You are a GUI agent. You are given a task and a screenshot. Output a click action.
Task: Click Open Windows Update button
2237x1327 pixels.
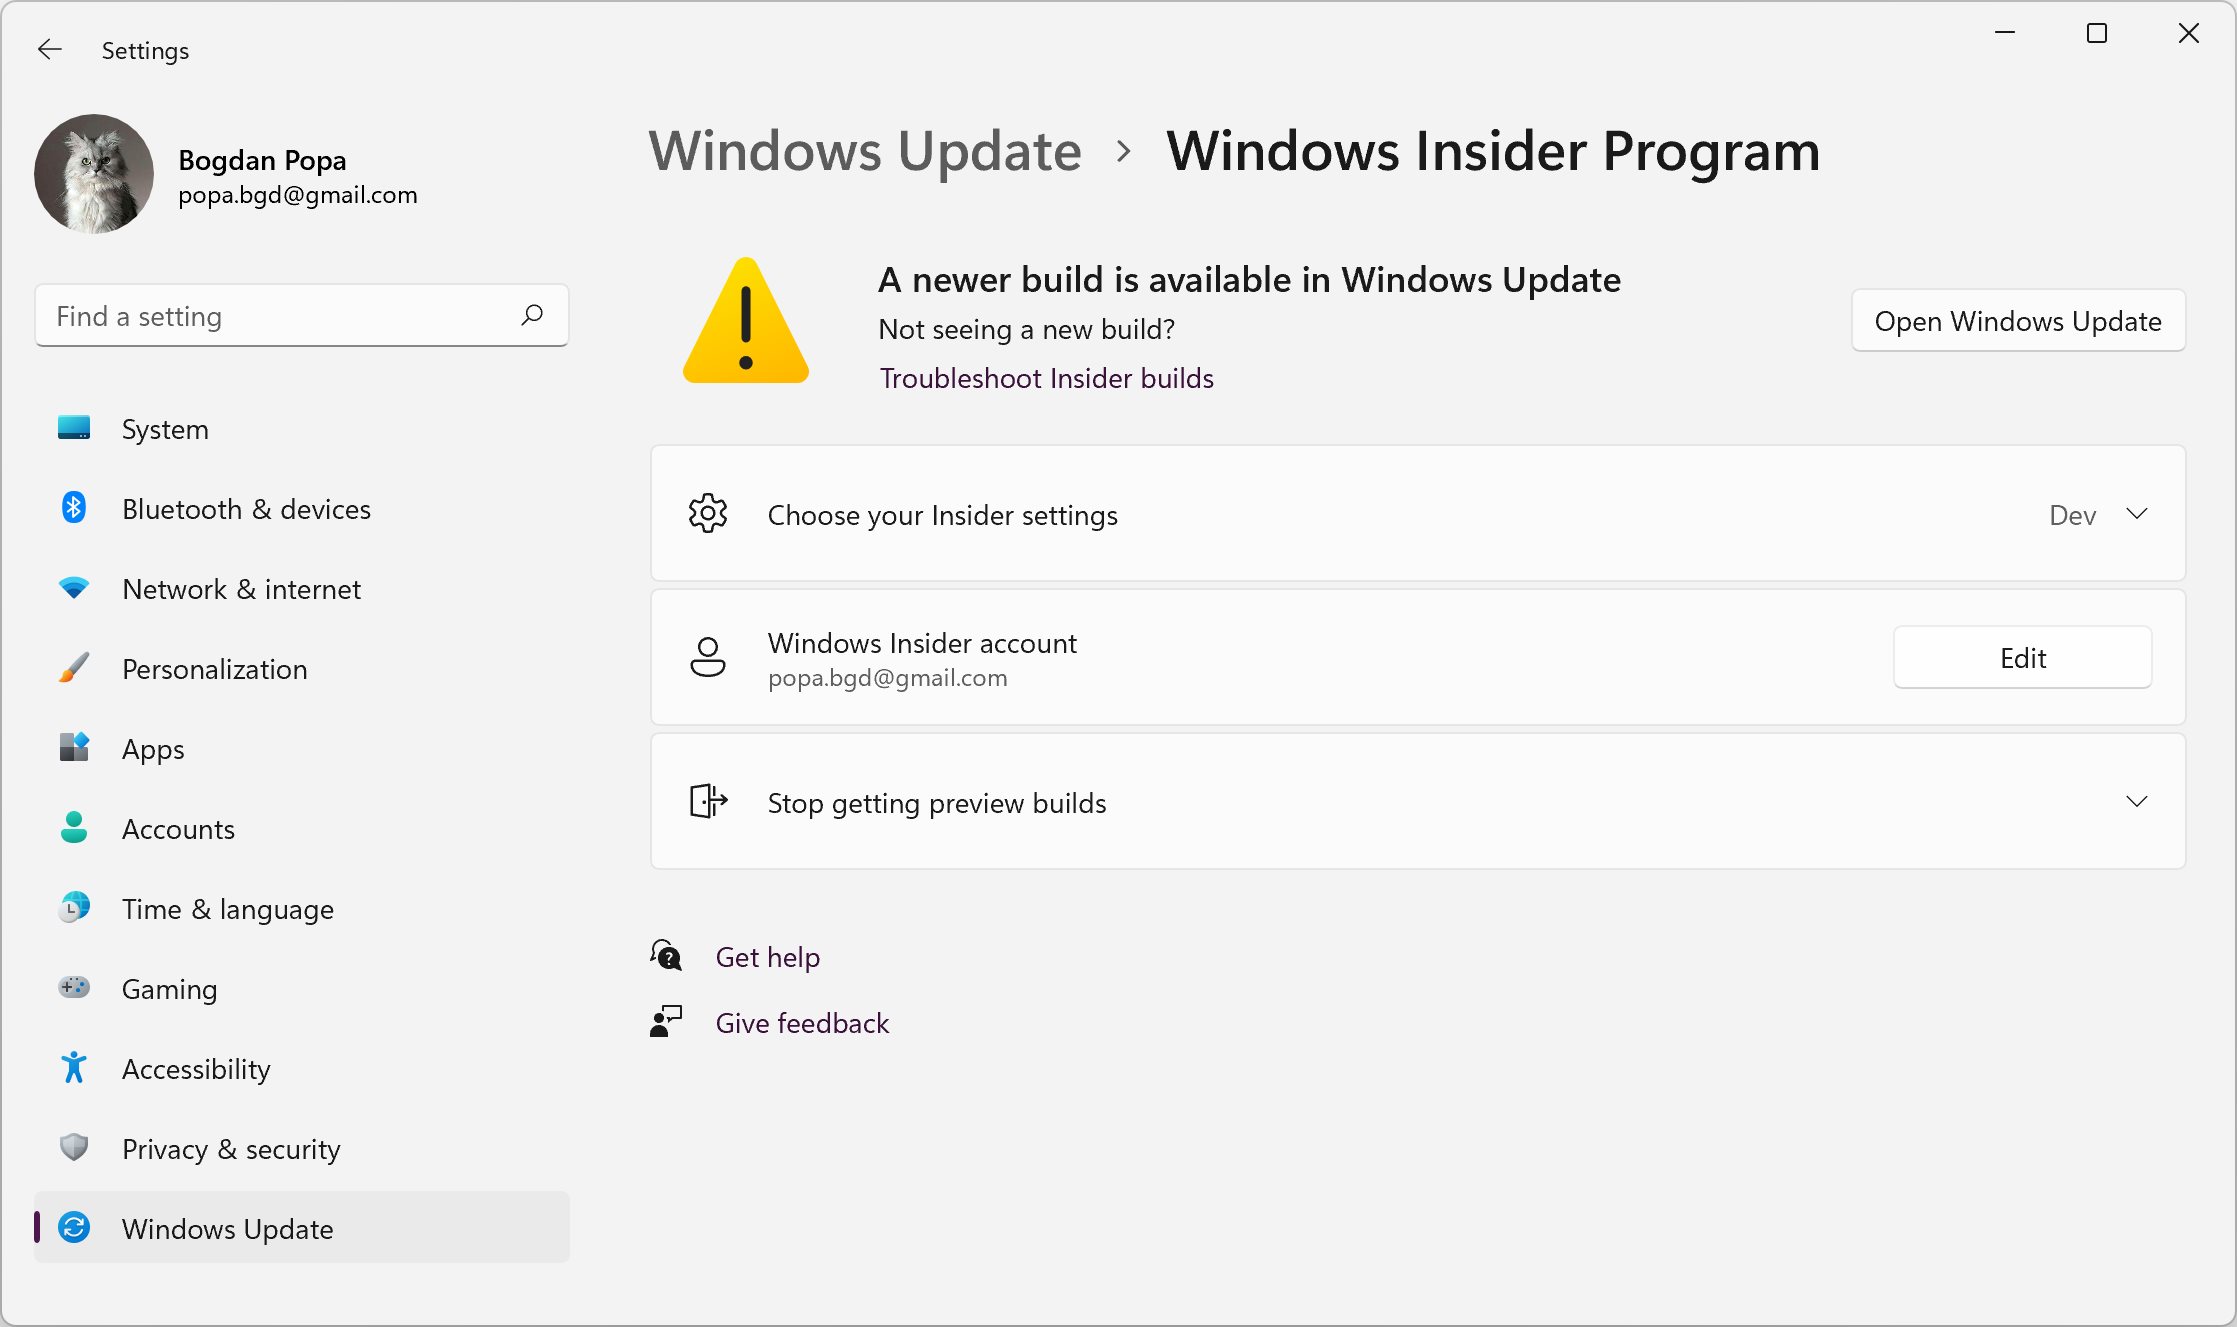(2018, 321)
